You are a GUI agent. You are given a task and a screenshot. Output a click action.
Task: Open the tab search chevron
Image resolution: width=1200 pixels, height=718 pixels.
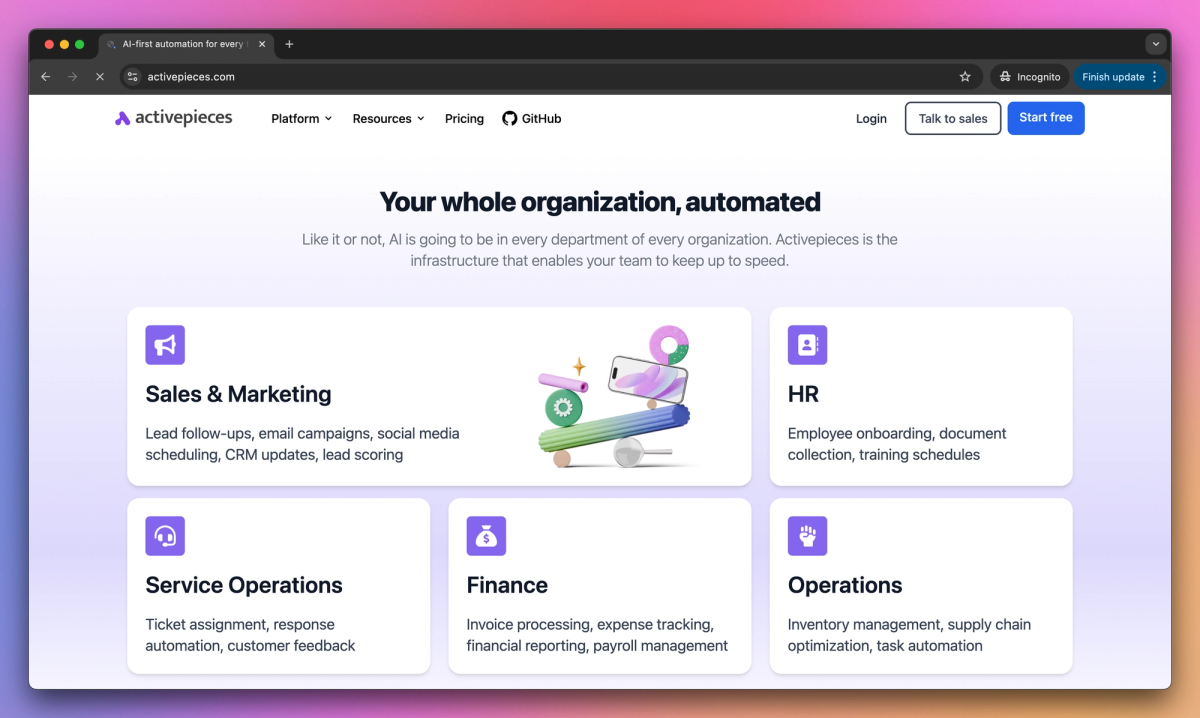click(x=1156, y=44)
